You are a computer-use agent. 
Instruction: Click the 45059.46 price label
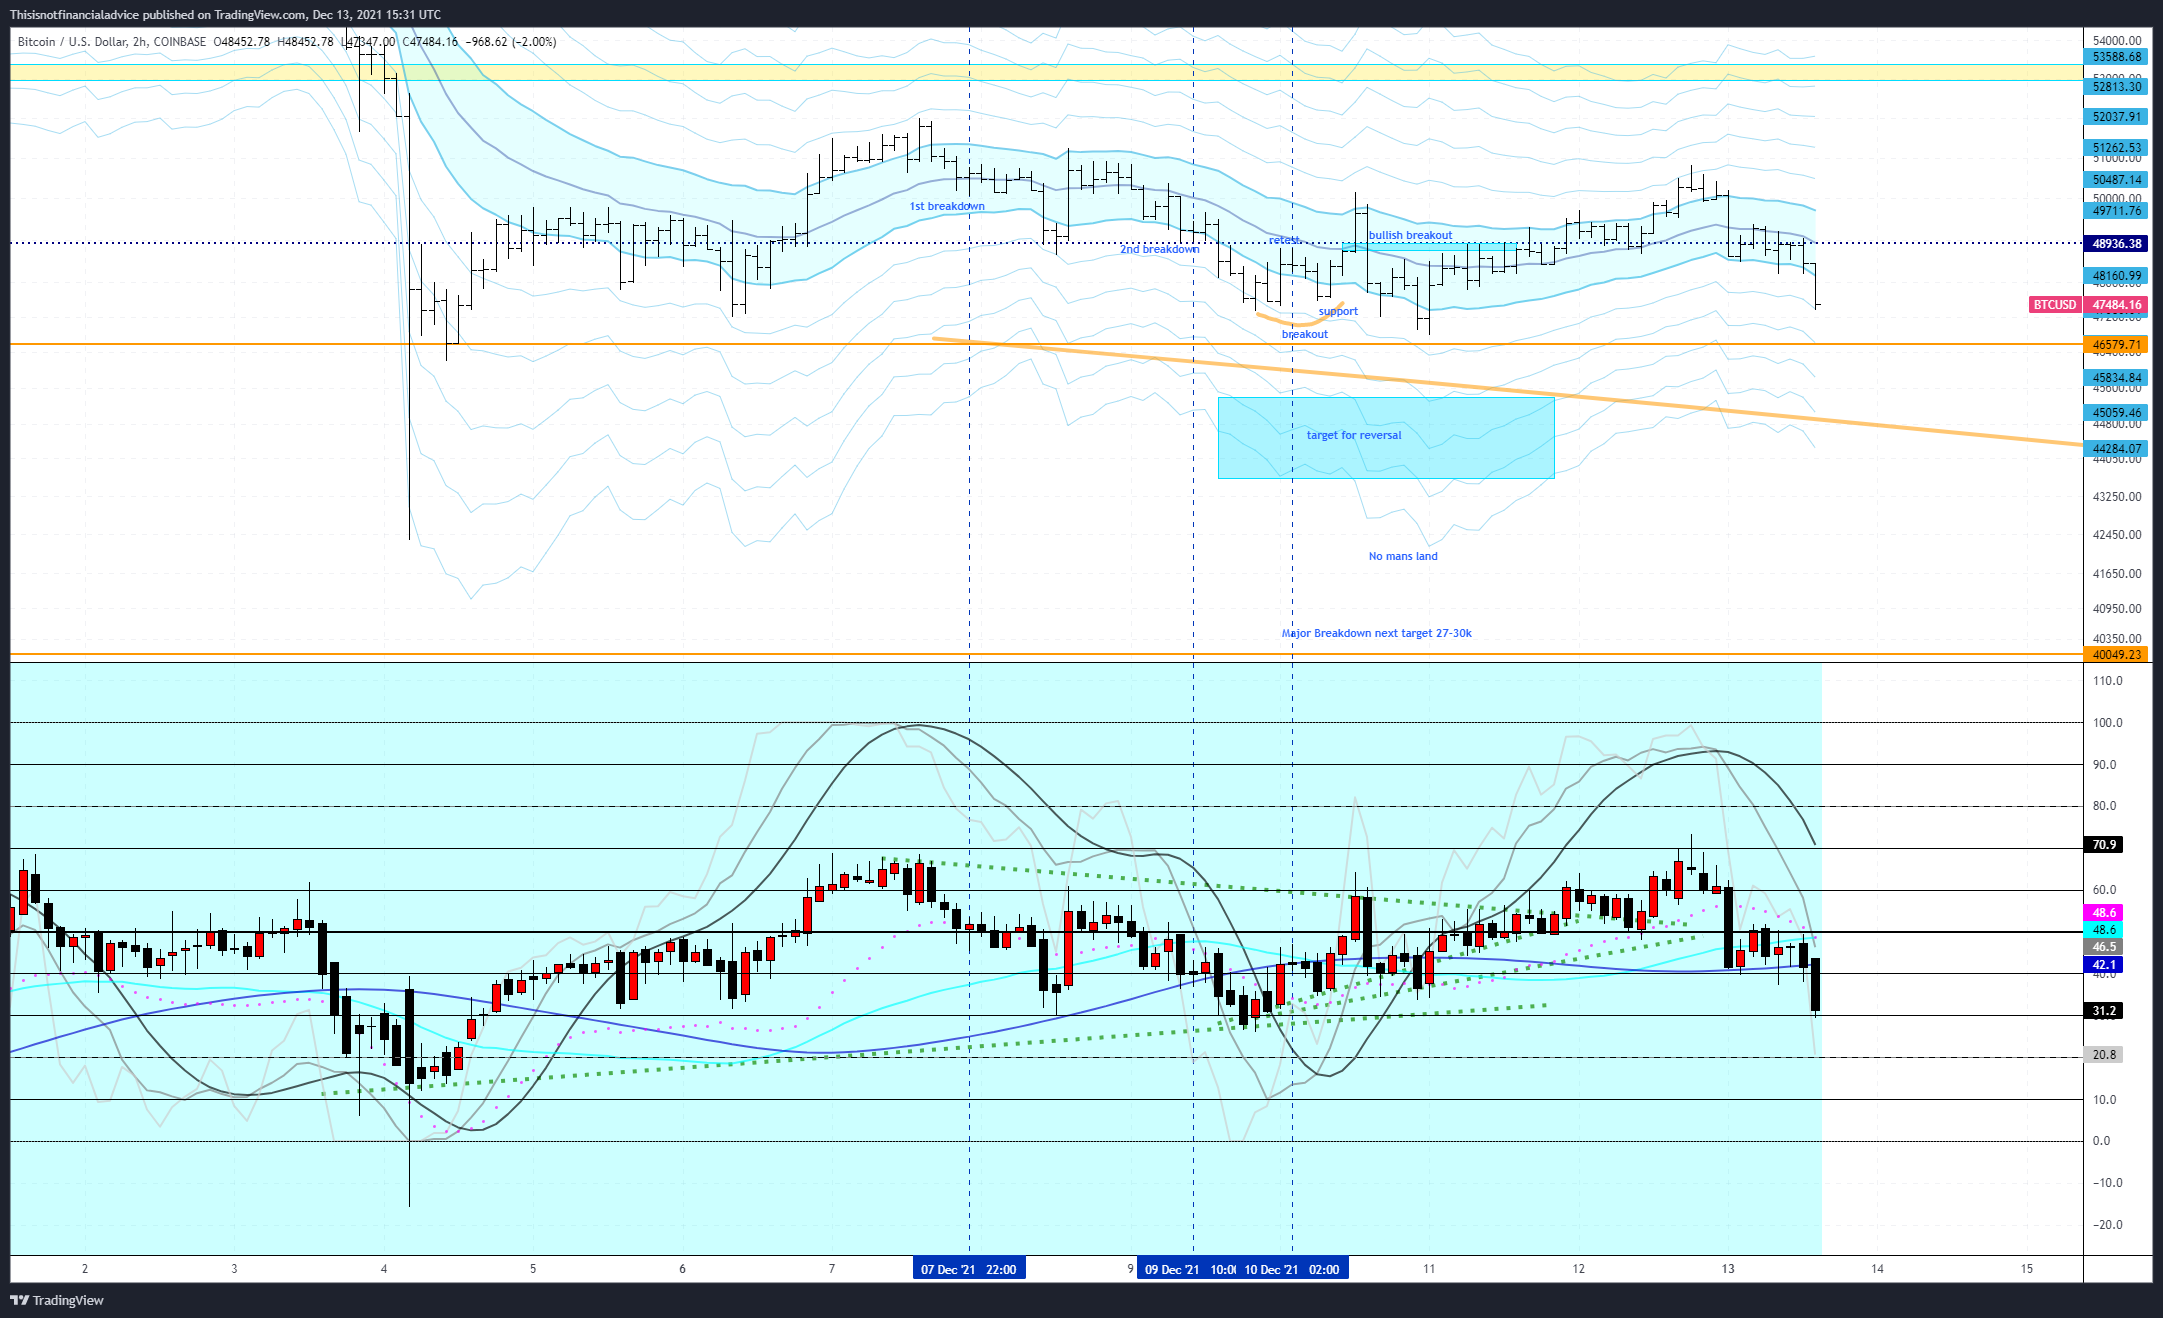coord(2117,413)
